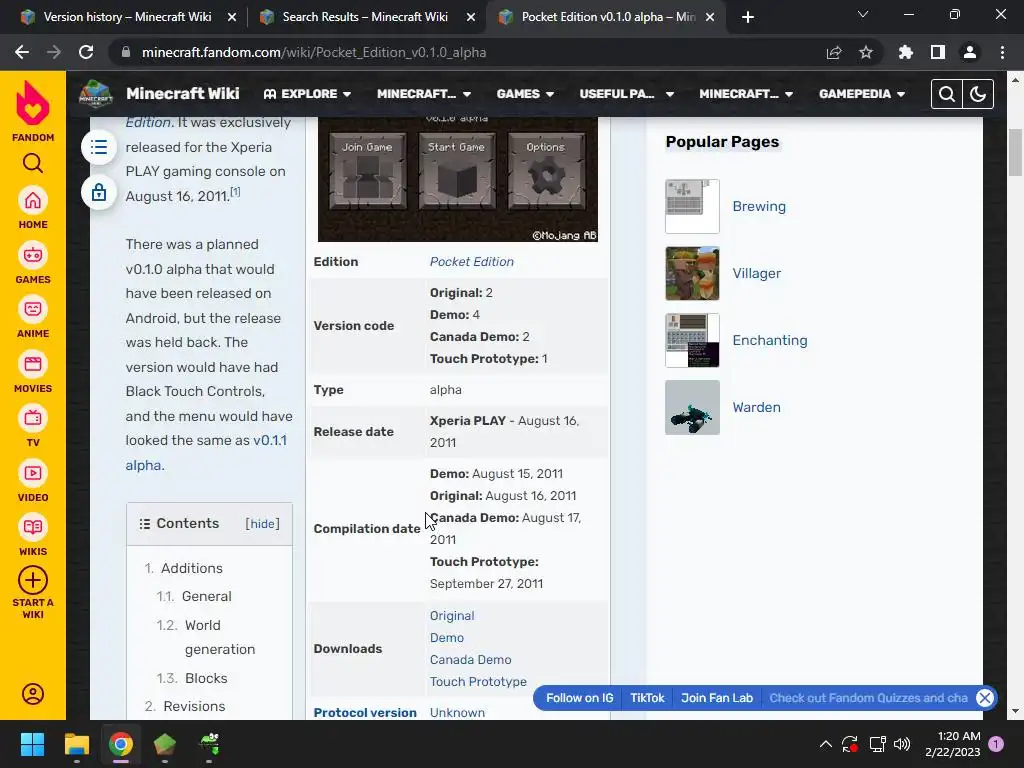Open Fandom sidebar search icon
Screen dimensions: 1024x768
pos(33,163)
